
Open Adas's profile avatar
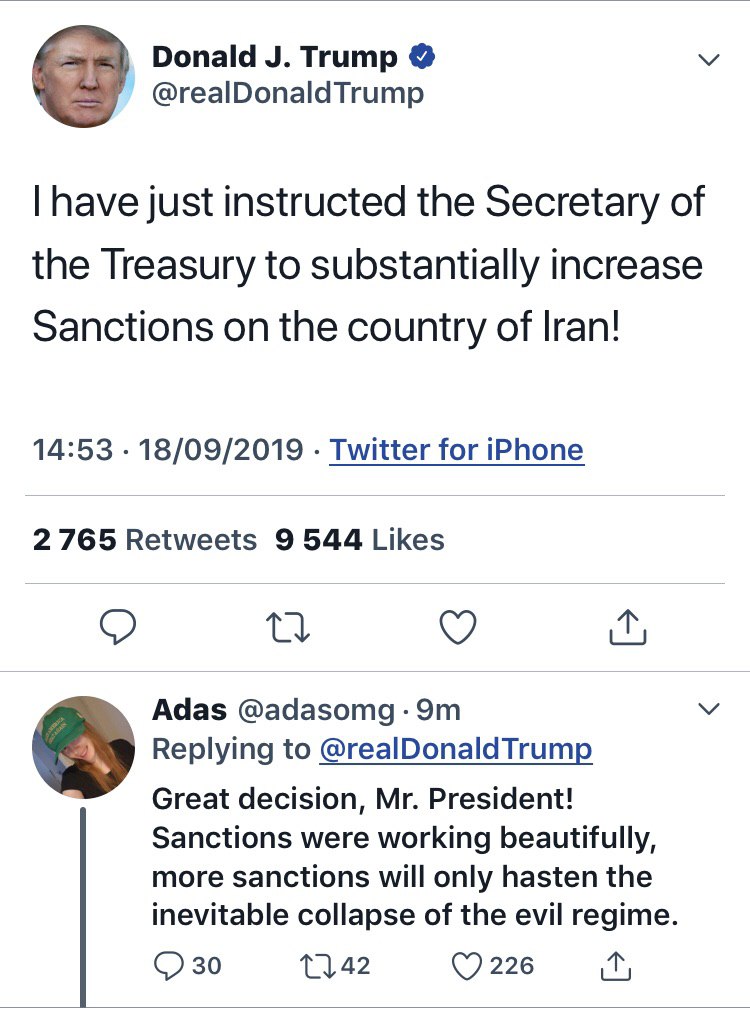pyautogui.click(x=83, y=747)
